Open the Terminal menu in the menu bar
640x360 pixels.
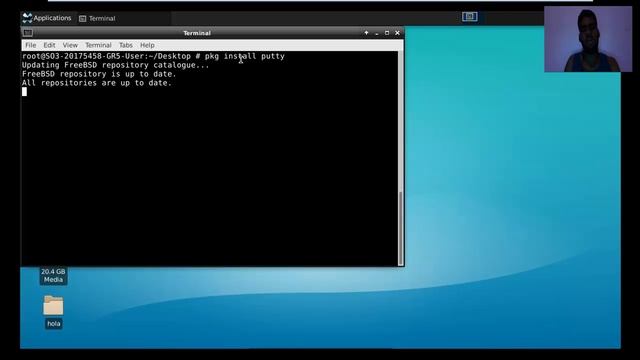pos(98,45)
